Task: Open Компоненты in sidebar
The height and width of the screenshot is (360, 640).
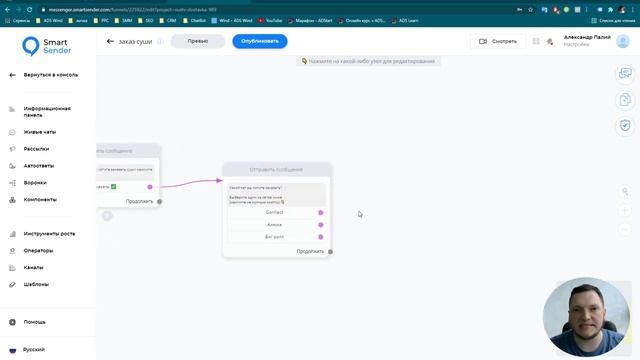Action: click(40, 200)
